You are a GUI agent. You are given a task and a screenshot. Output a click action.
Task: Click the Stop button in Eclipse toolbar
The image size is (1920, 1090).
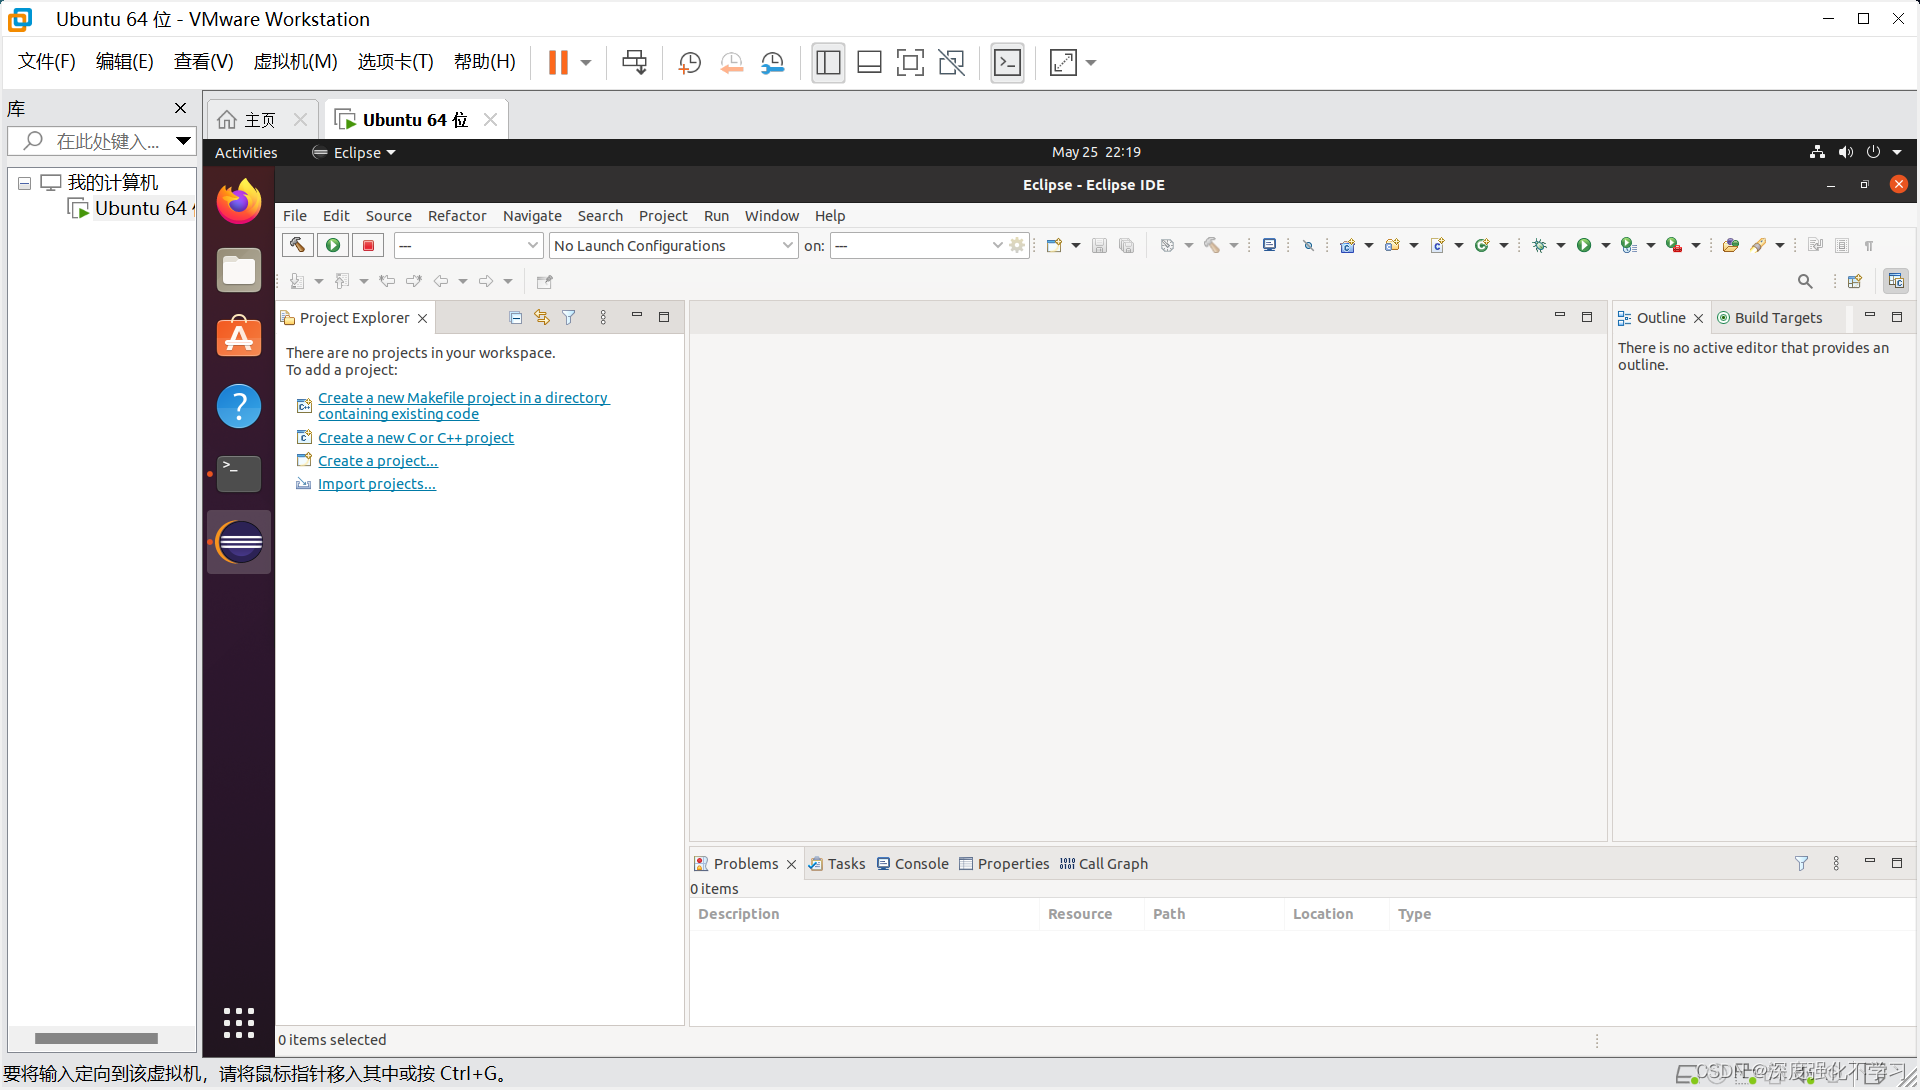368,245
